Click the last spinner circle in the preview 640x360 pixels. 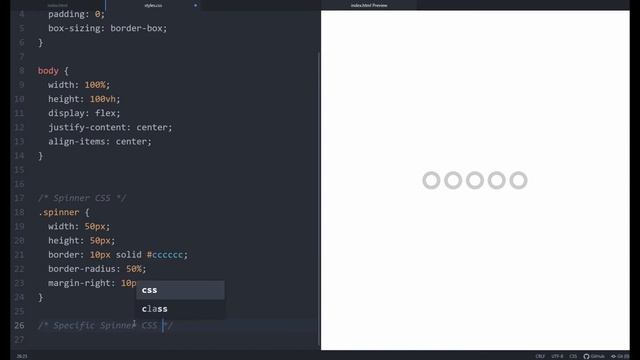(x=518, y=180)
